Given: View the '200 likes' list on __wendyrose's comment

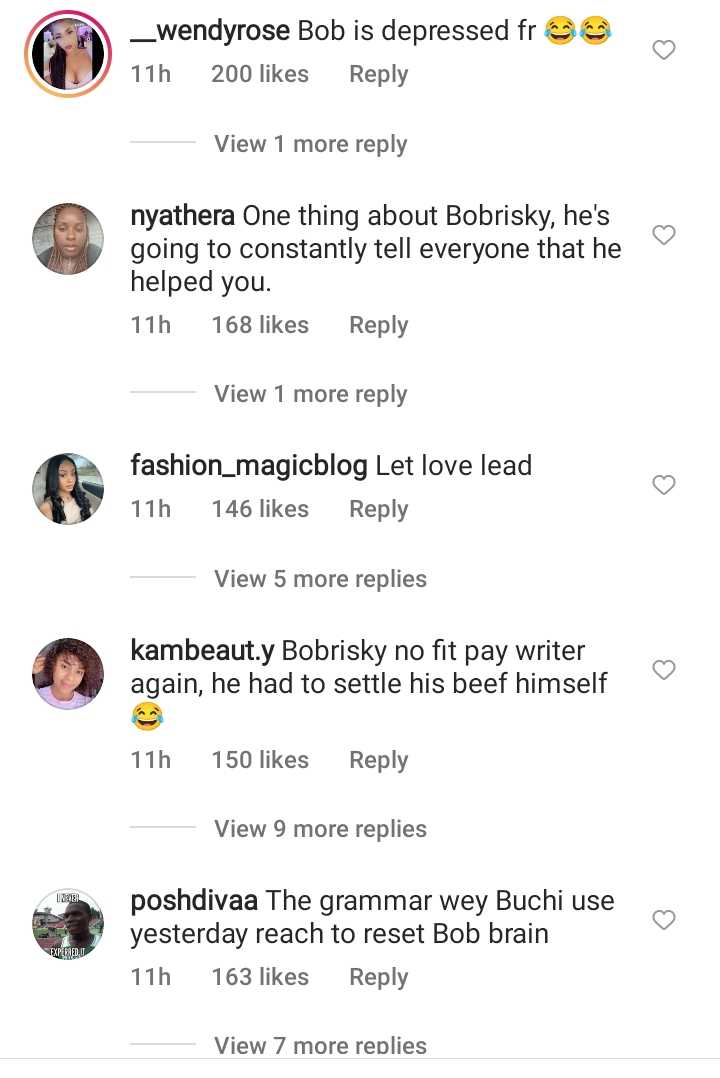Looking at the screenshot, I should tap(260, 74).
